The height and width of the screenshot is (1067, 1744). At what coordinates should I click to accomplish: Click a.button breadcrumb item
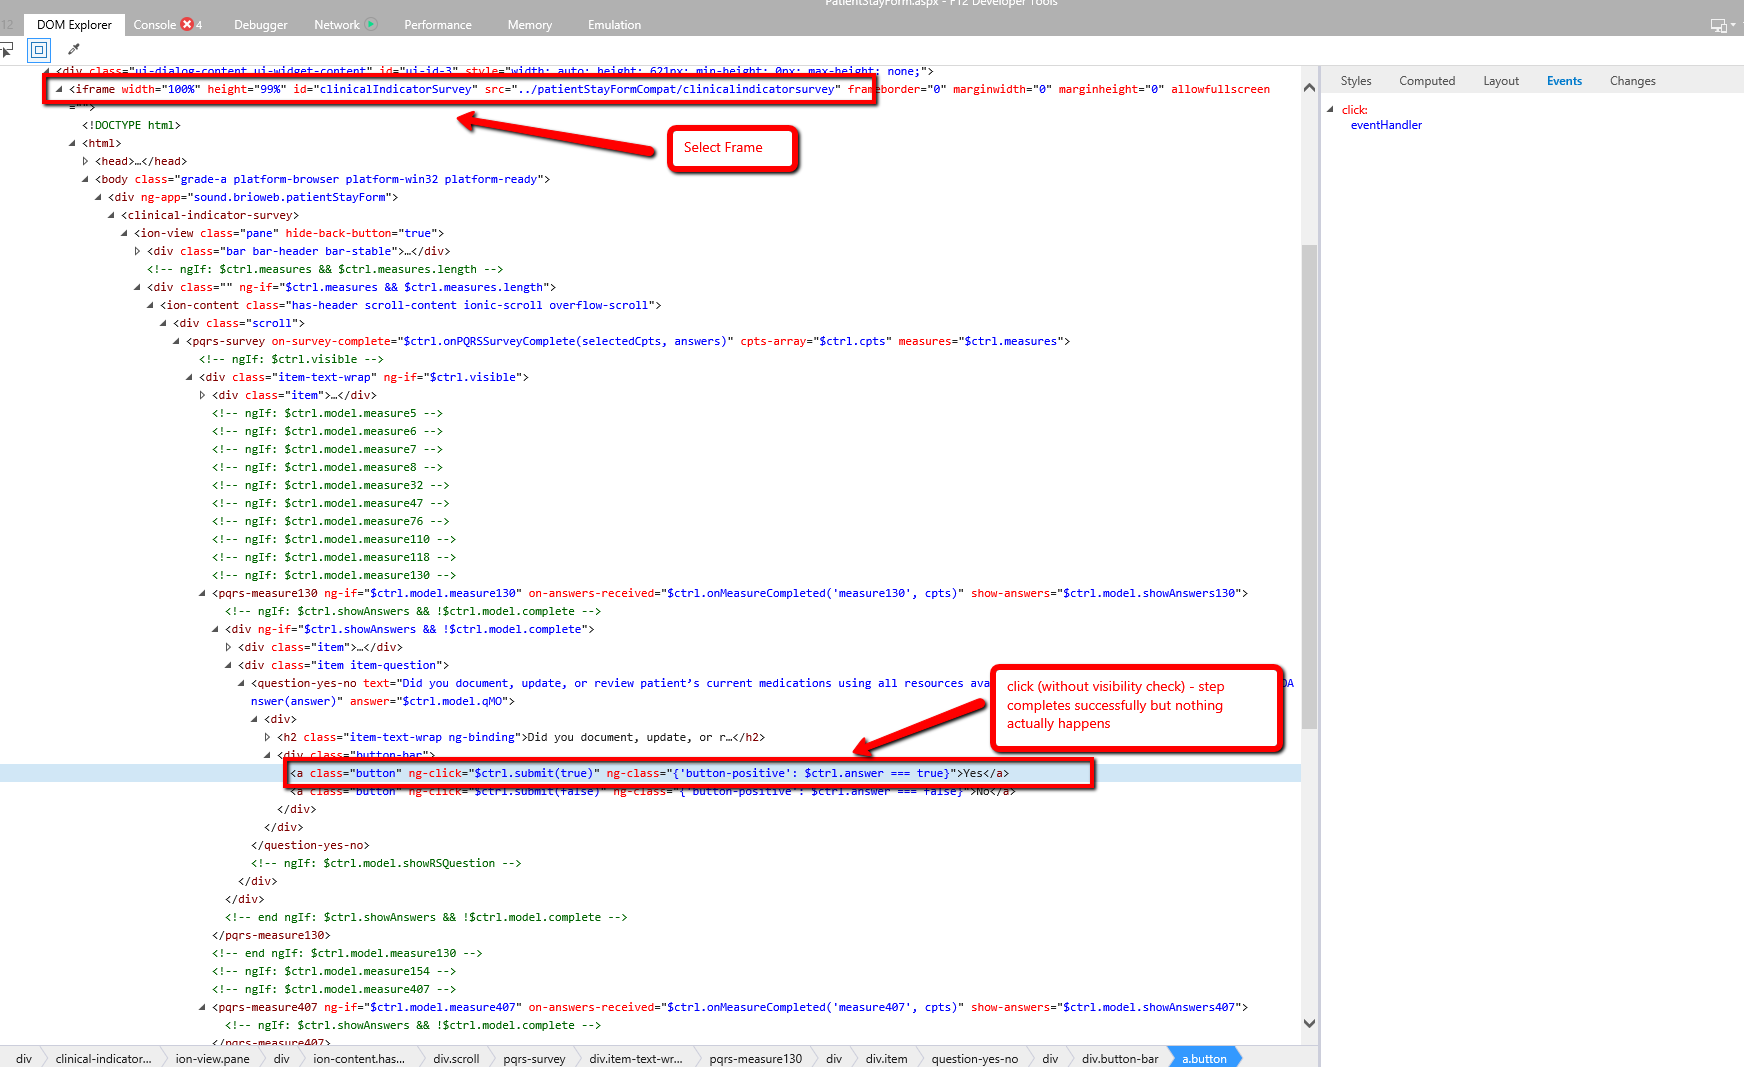1204,1058
